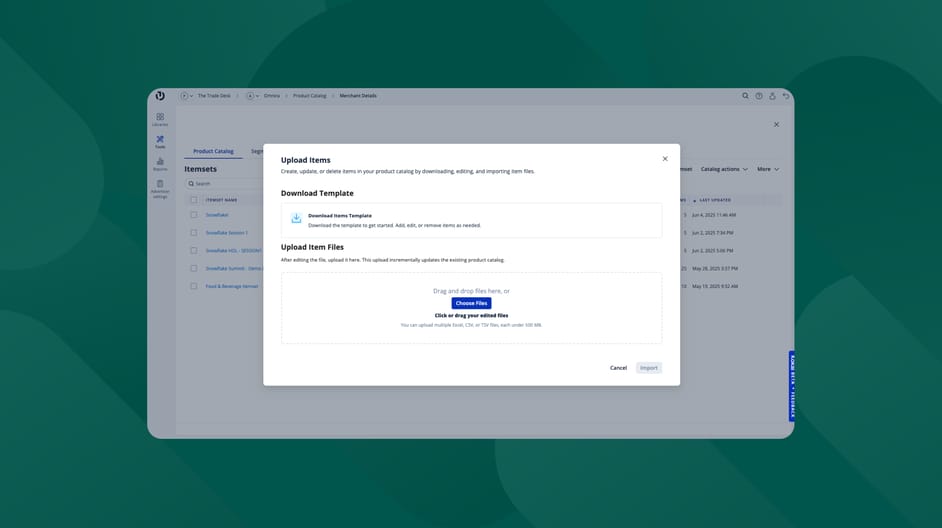Check the Snowflake HOL itemset checkbox
Screen dimensions: 942x528
(193, 250)
